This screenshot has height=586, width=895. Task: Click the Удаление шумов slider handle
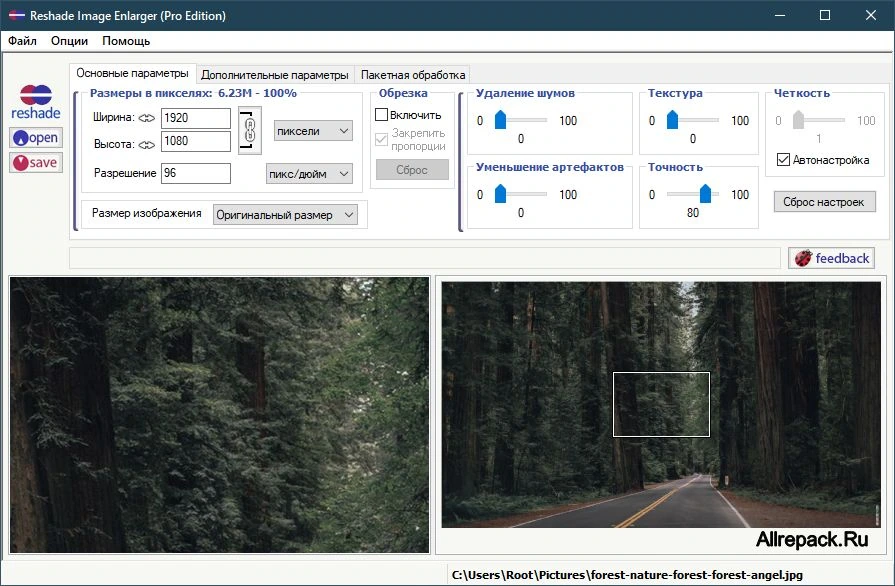500,120
